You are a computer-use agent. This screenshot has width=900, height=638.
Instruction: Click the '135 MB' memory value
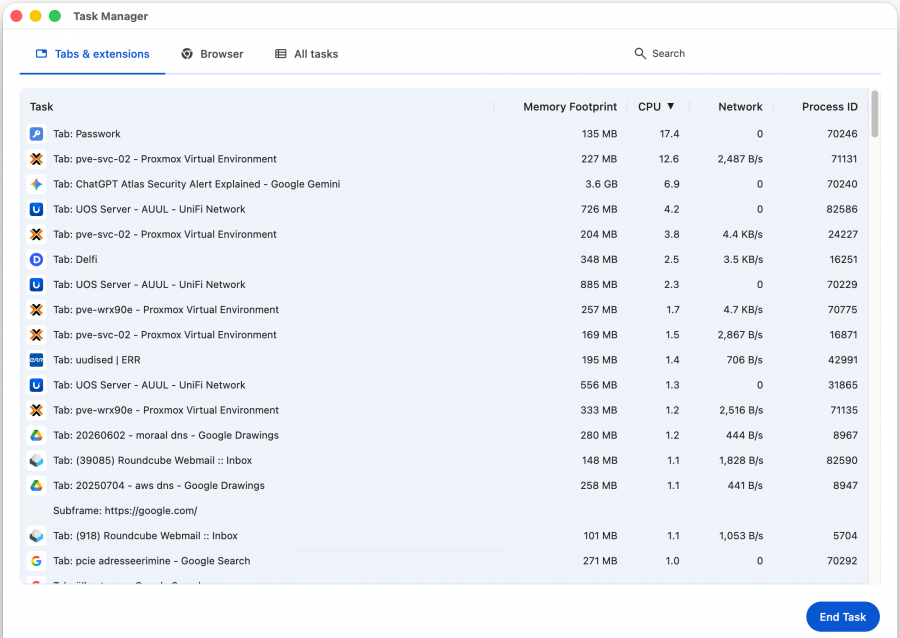[599, 134]
